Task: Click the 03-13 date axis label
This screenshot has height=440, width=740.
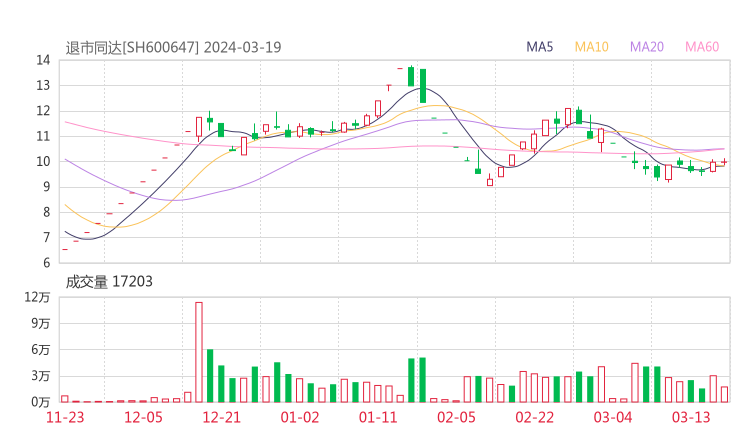Action: tap(691, 417)
